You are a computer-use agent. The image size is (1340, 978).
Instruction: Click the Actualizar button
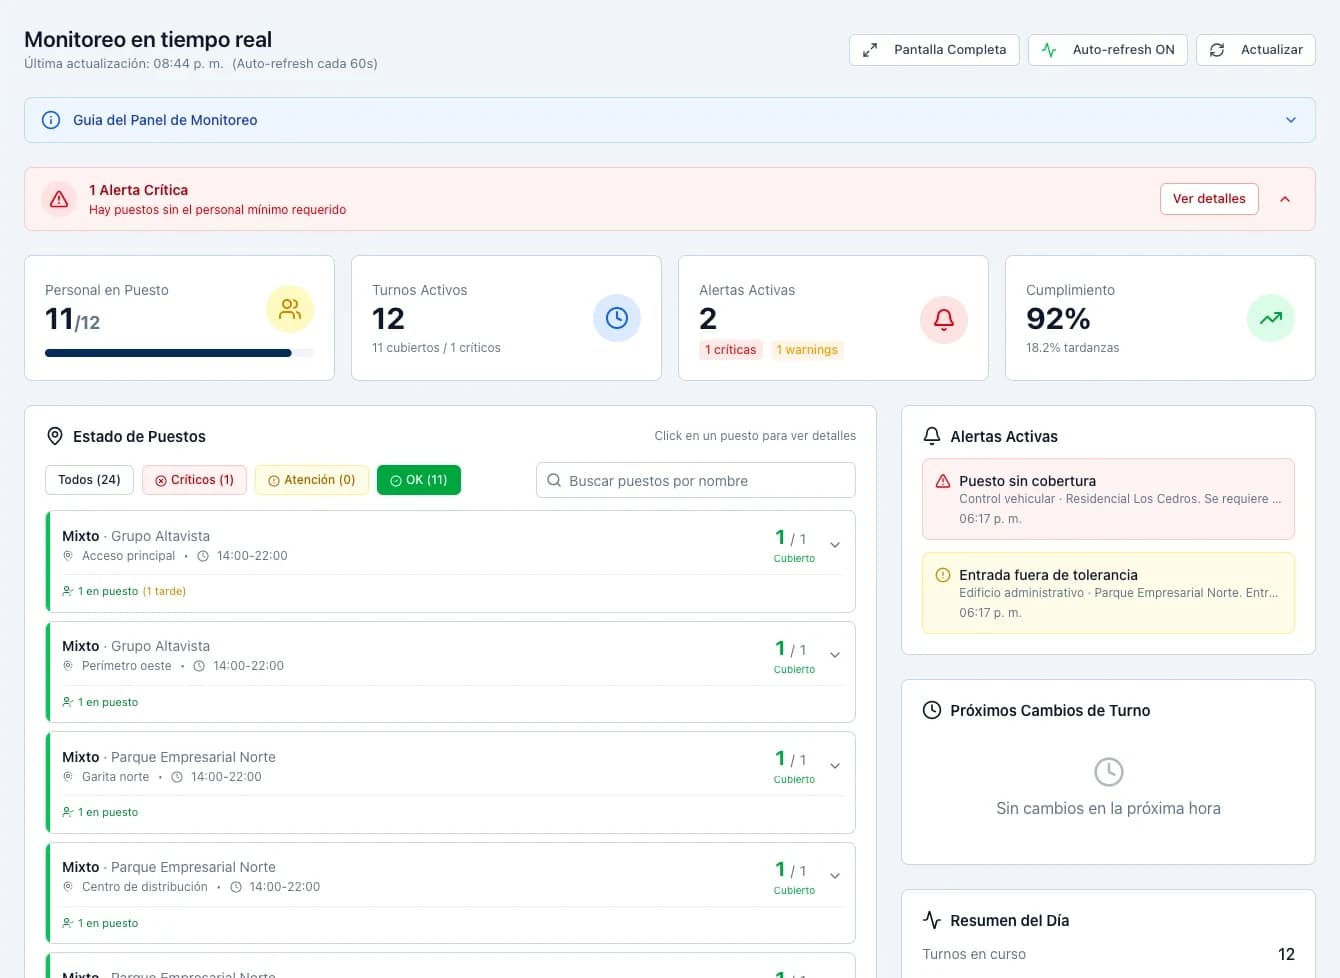(1256, 50)
